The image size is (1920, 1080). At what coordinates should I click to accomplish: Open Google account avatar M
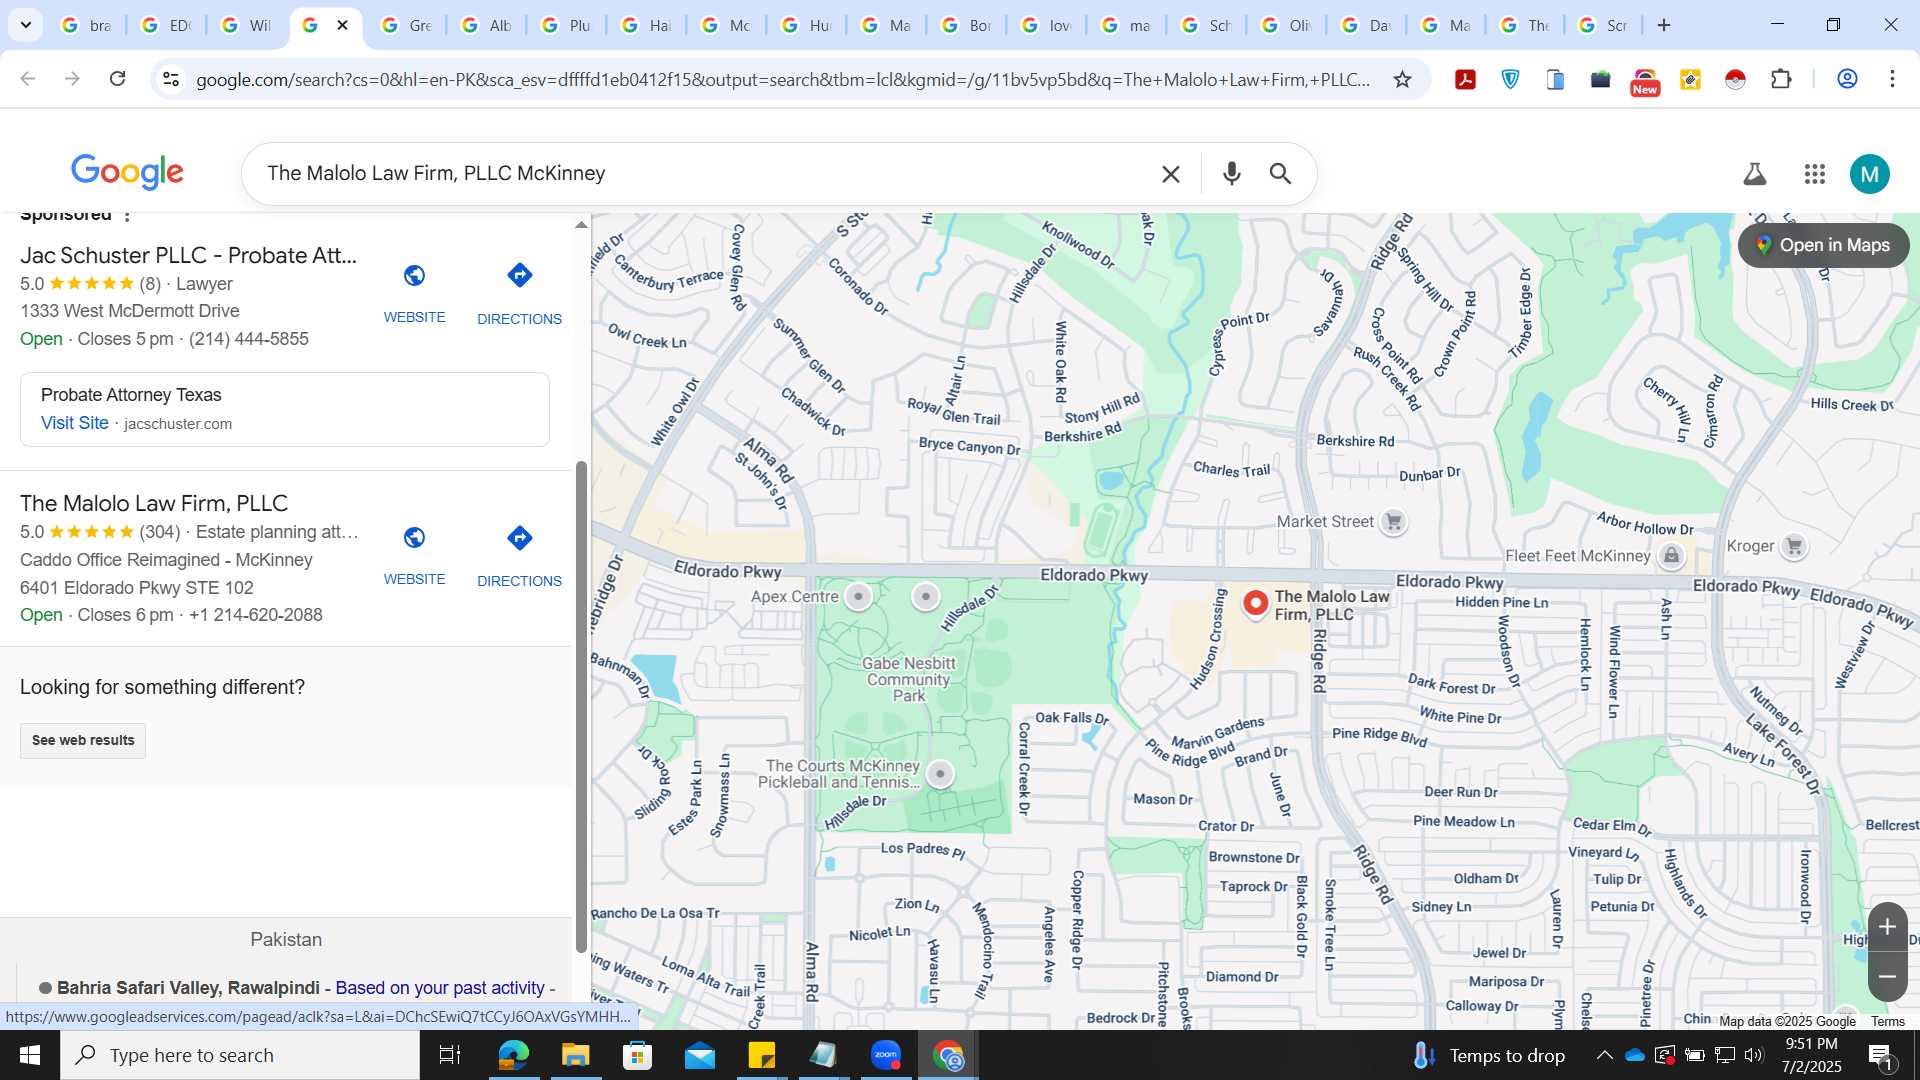[1869, 174]
